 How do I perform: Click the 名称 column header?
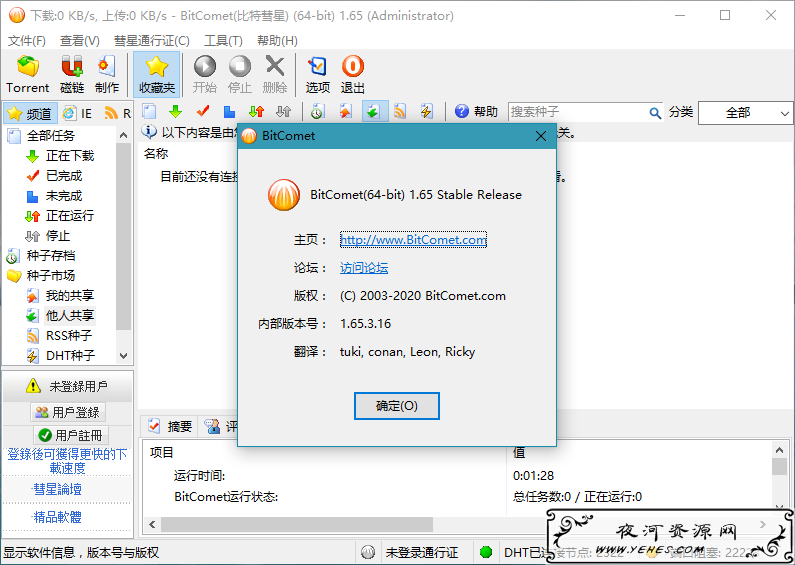156,154
